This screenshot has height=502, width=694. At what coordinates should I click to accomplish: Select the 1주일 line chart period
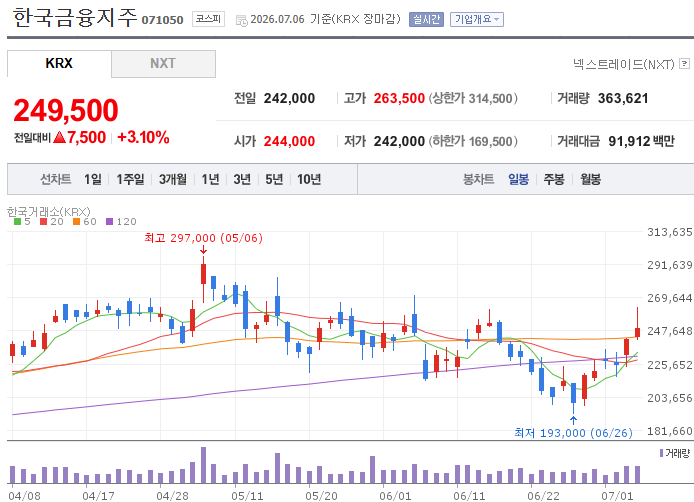(x=130, y=179)
